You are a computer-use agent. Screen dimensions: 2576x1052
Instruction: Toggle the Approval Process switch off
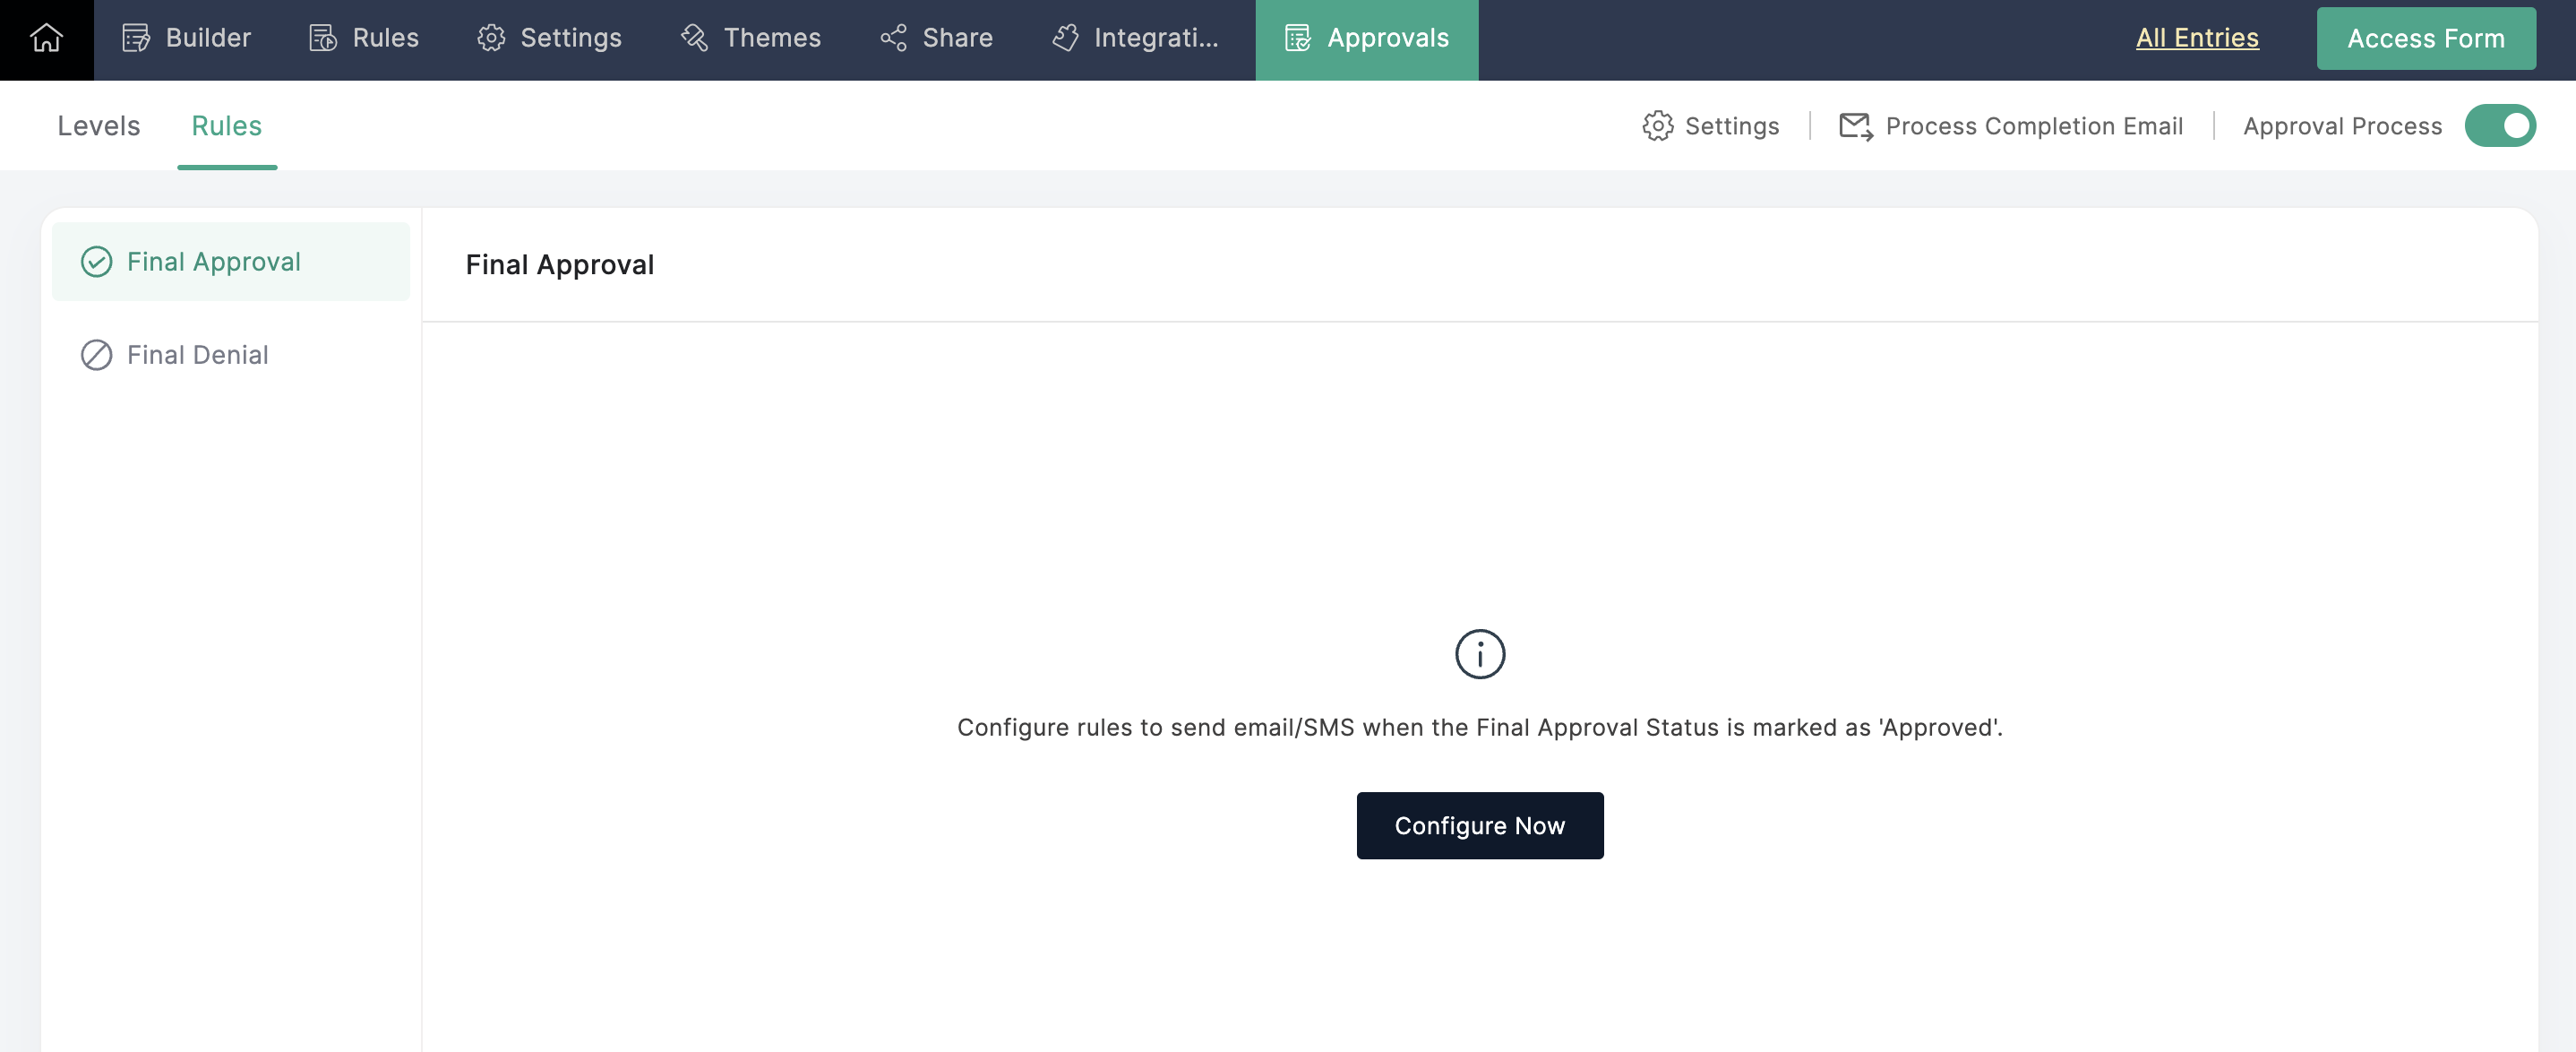coord(2499,126)
